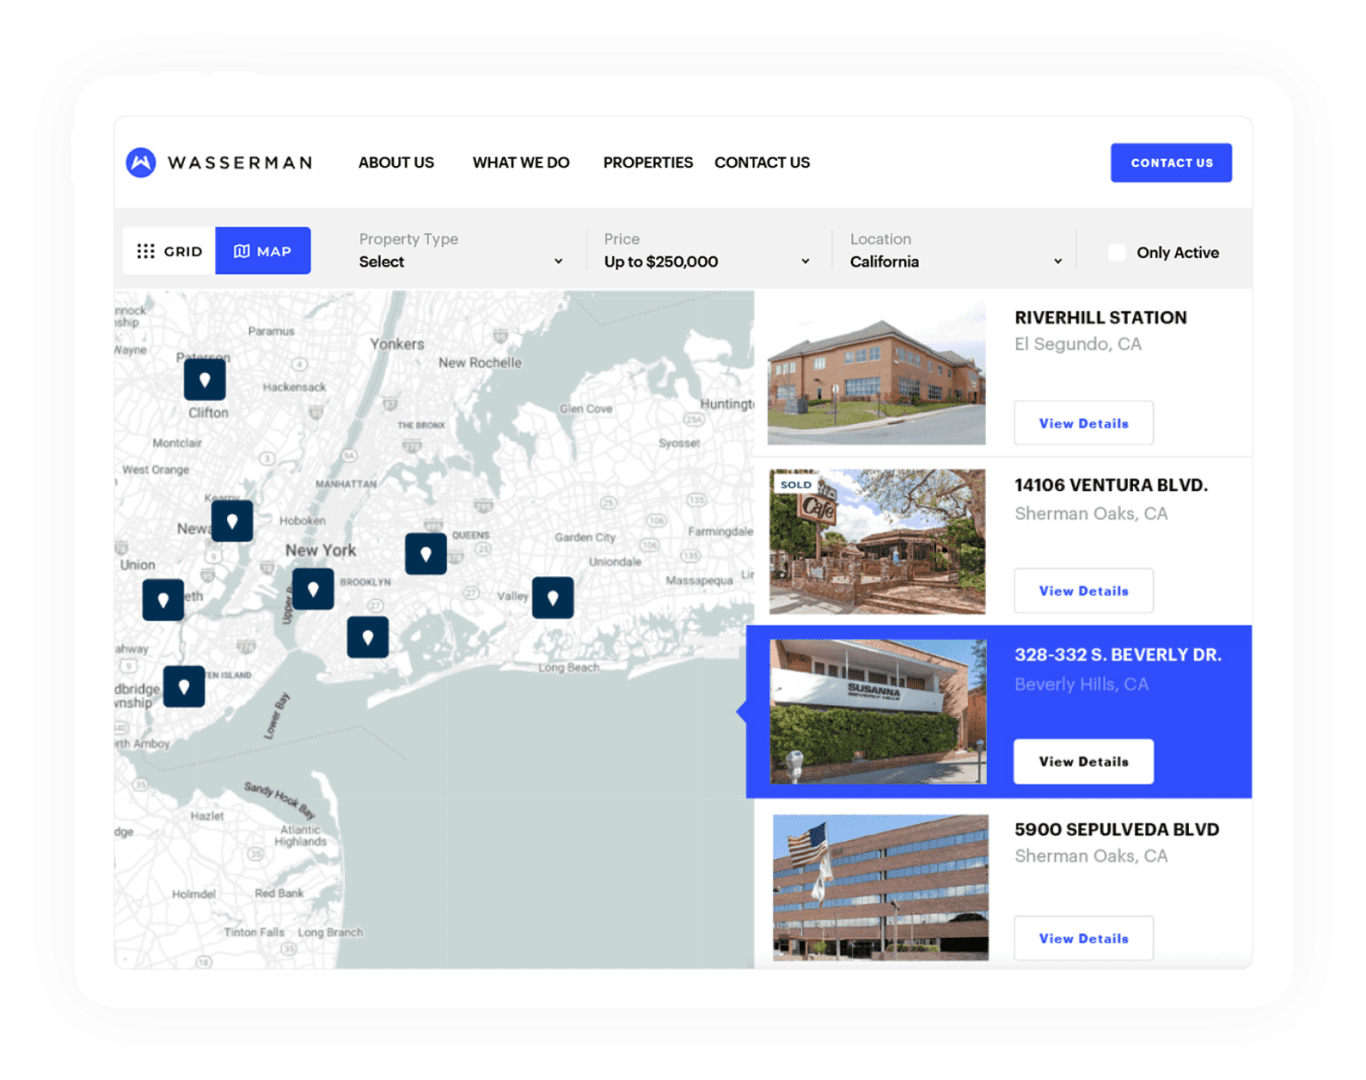Image resolution: width=1366 pixels, height=1080 pixels.
Task: Click the Riverhill Station title
Action: tap(1101, 317)
